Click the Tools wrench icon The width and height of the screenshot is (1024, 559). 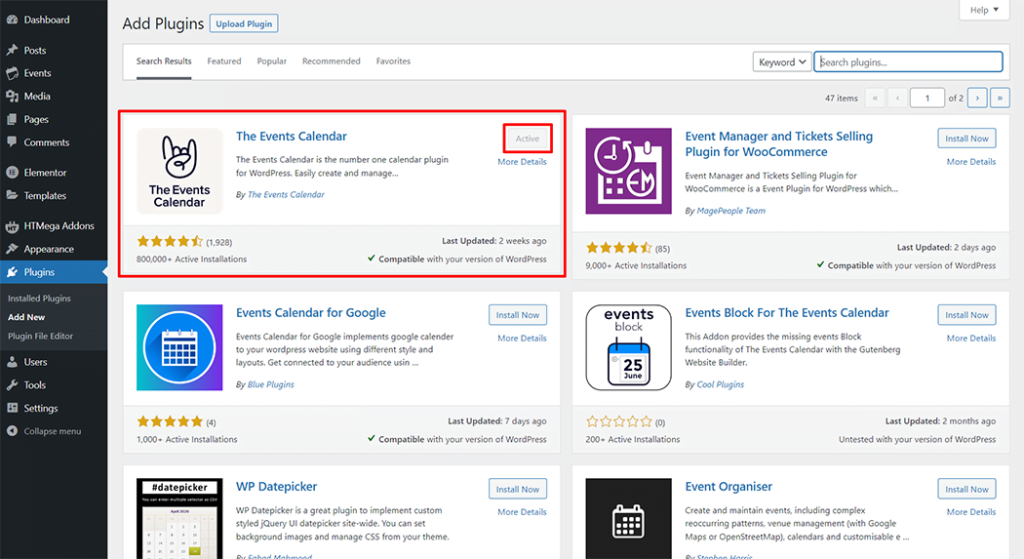coord(12,385)
